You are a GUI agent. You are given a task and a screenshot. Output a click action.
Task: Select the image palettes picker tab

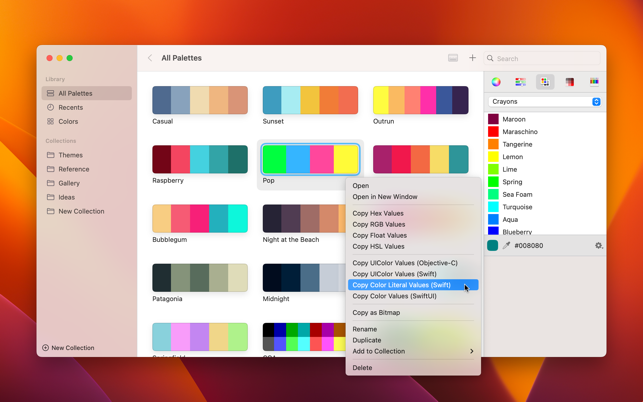tap(569, 82)
